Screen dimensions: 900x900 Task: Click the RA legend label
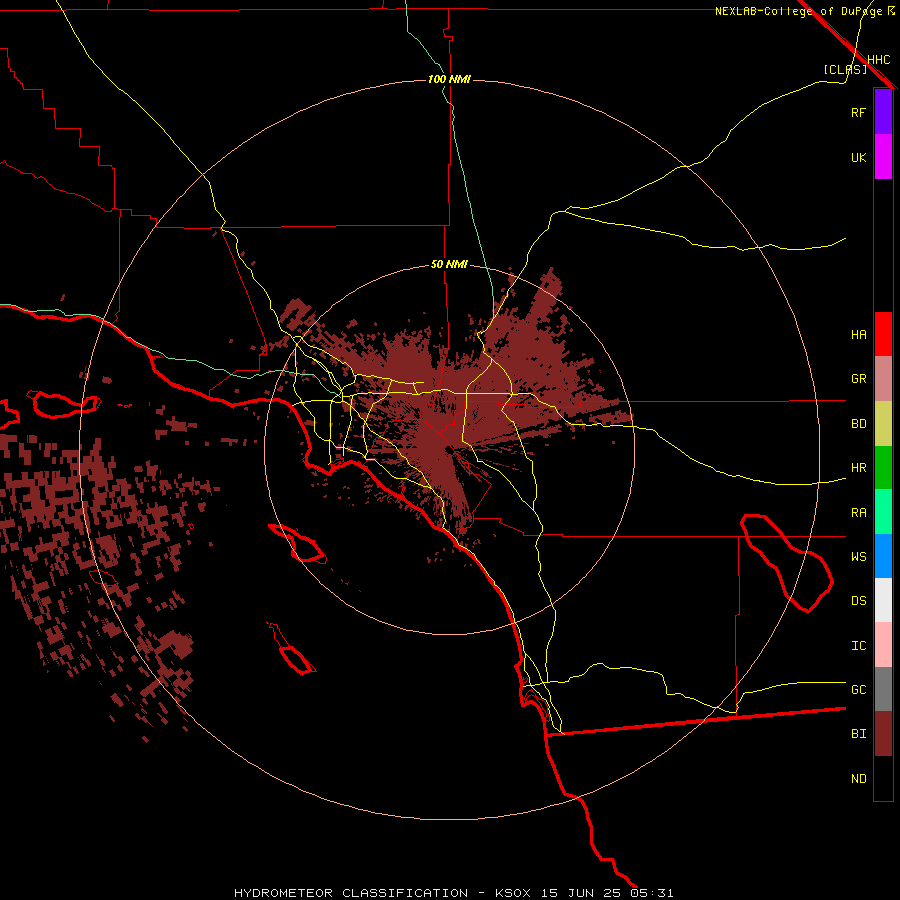pyautogui.click(x=858, y=513)
